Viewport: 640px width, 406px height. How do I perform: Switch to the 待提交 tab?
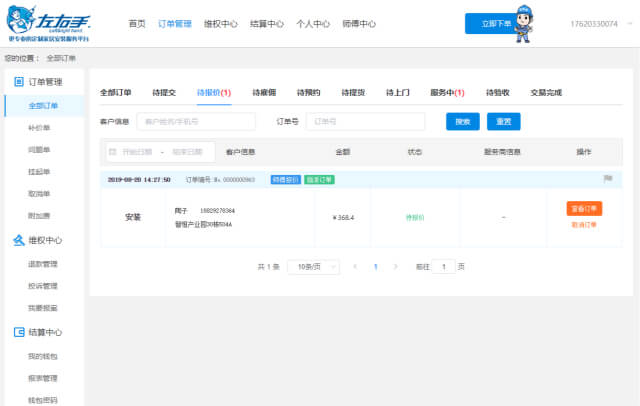[164, 92]
